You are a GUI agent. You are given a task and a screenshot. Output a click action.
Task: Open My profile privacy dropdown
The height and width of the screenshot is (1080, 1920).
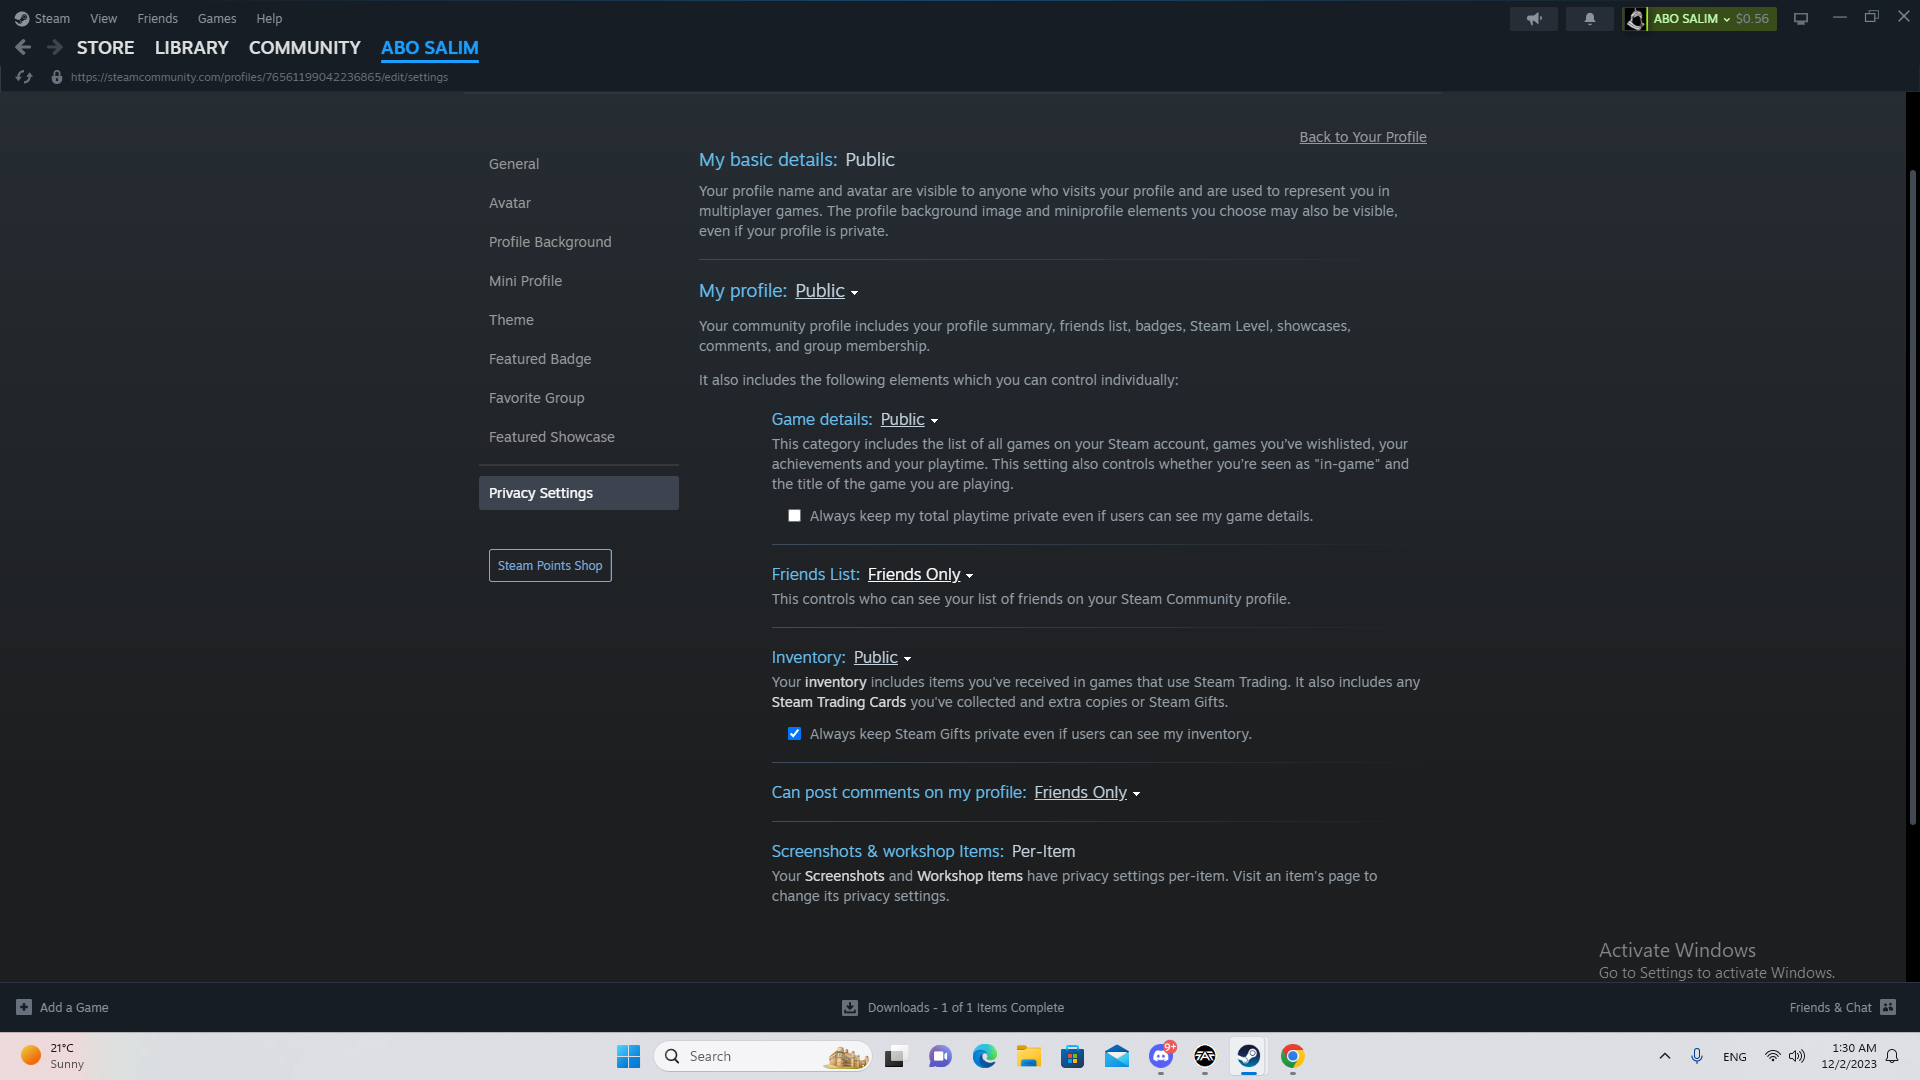tap(826, 291)
